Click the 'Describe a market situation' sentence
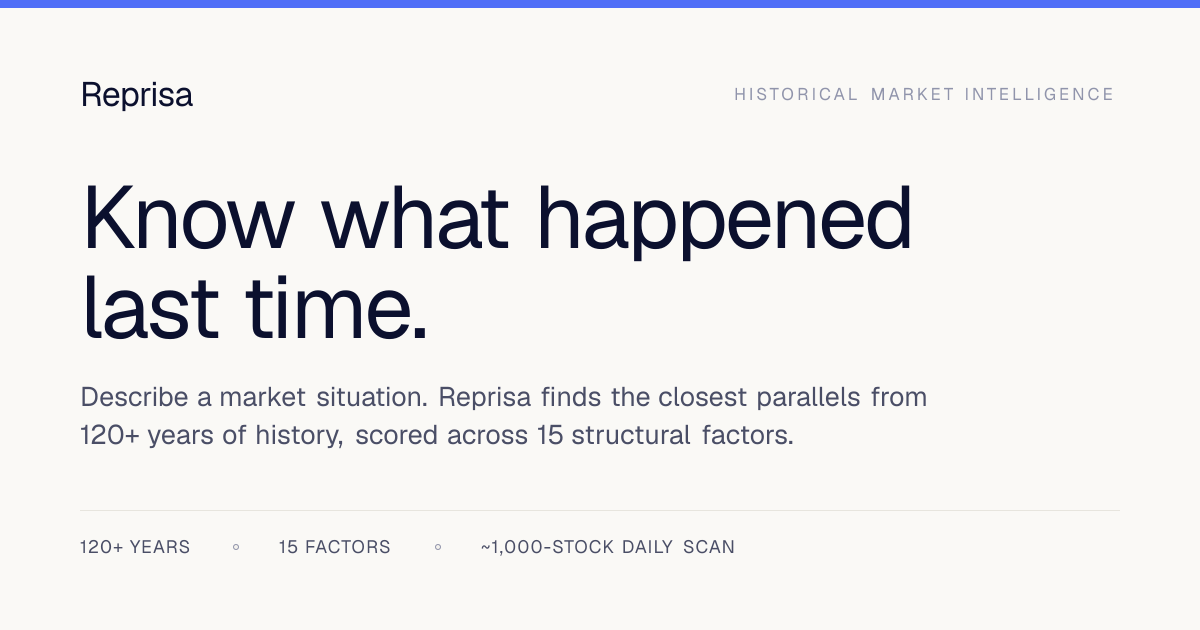The height and width of the screenshot is (630, 1200). pyautogui.click(x=256, y=397)
